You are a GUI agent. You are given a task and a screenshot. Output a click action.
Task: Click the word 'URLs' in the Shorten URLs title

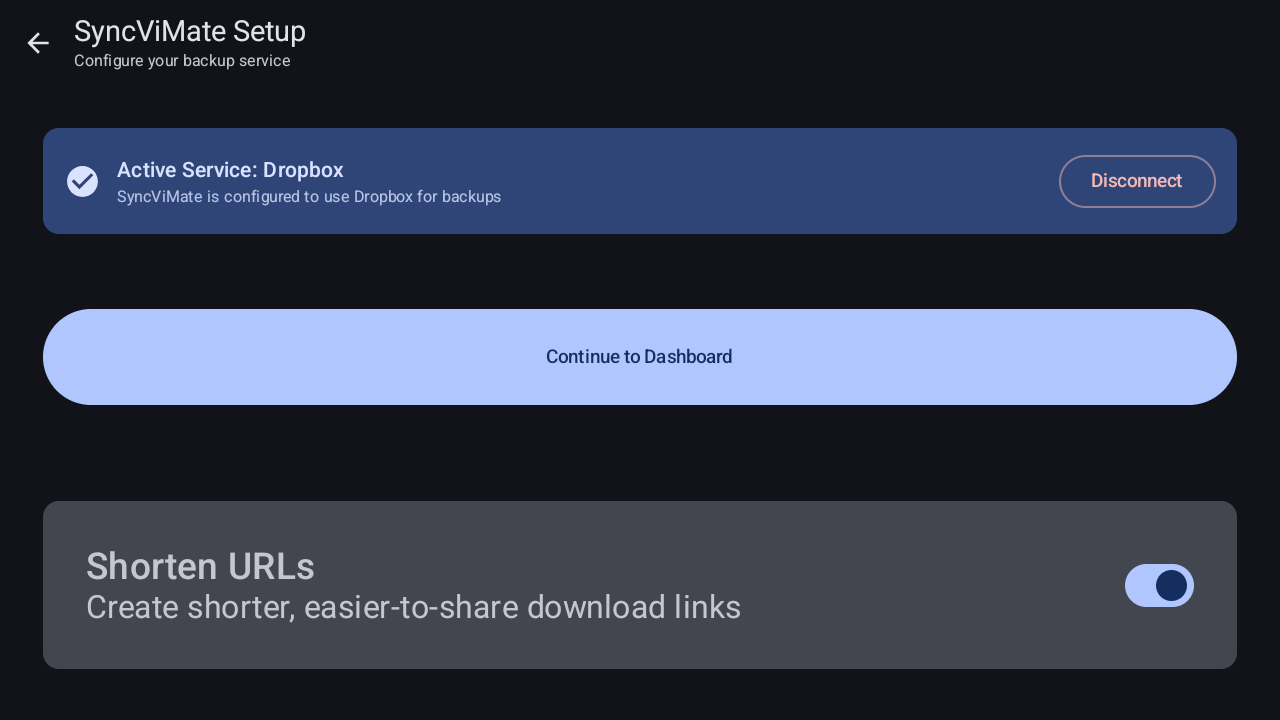coord(270,567)
